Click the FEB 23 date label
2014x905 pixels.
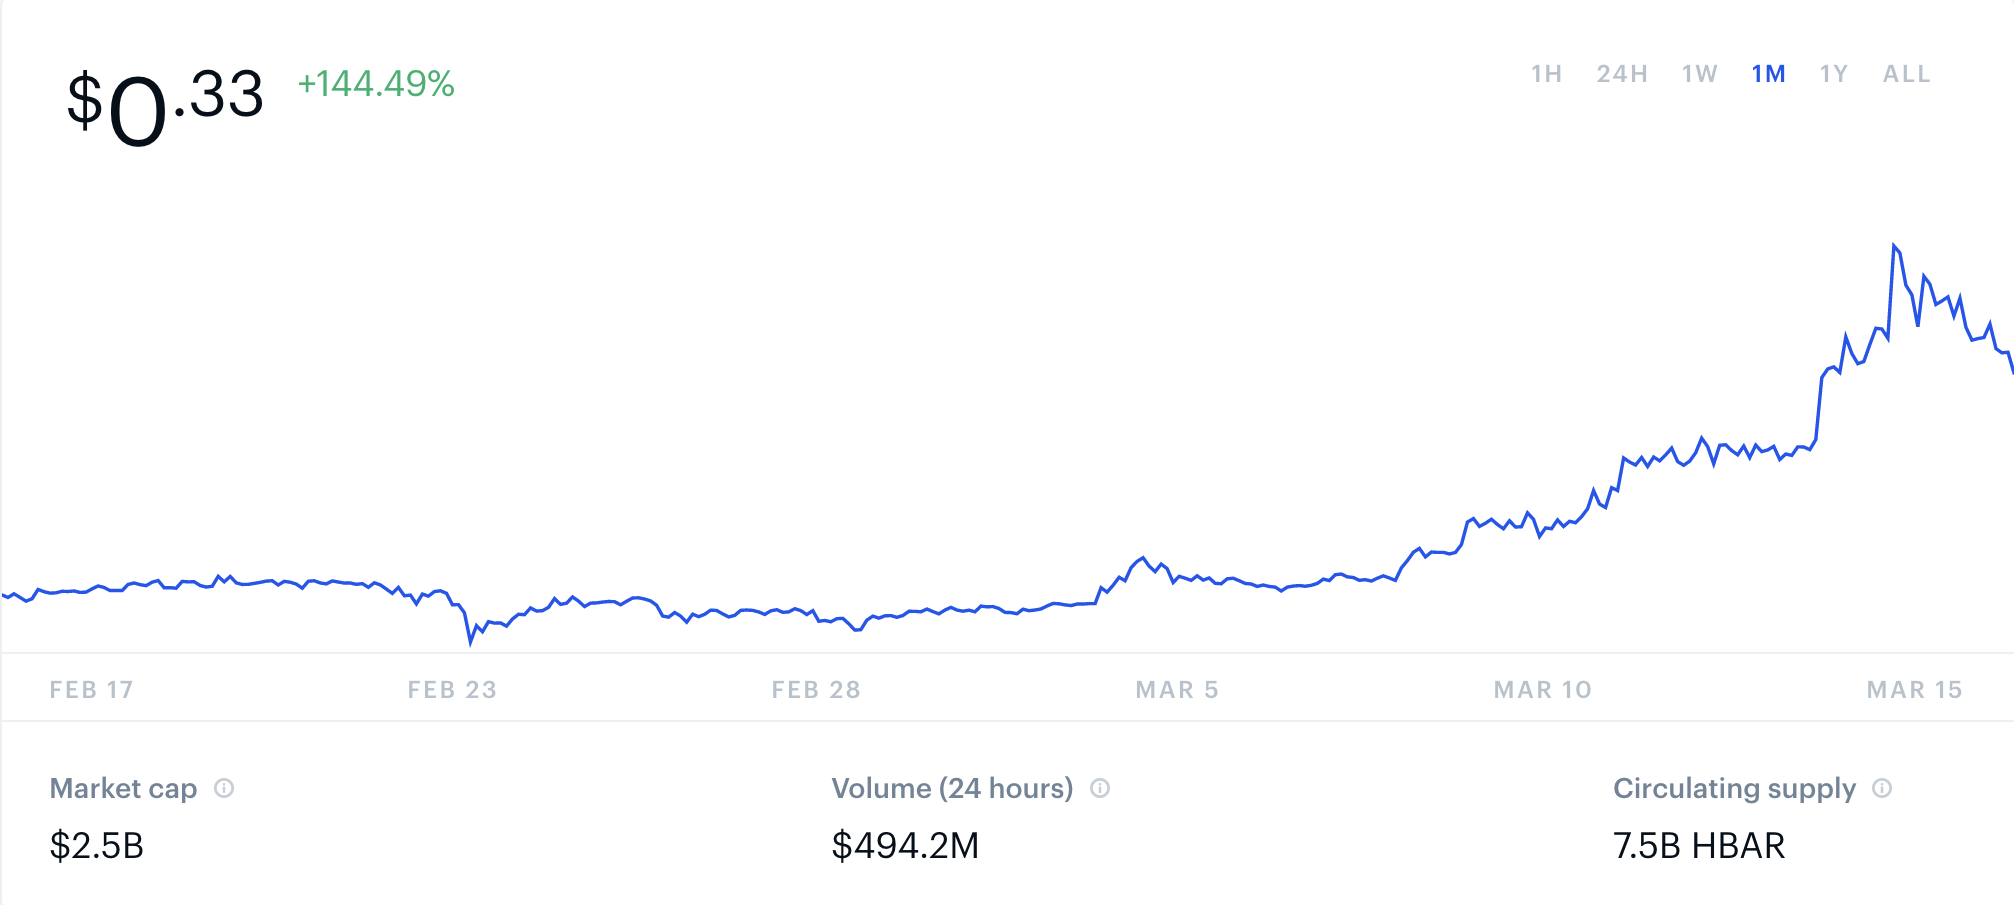452,690
